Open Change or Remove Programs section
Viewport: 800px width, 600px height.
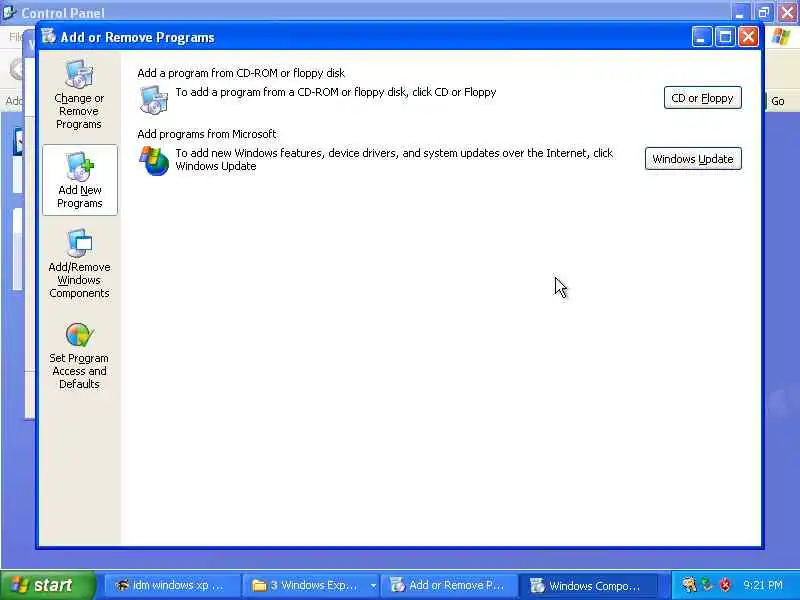pyautogui.click(x=79, y=94)
